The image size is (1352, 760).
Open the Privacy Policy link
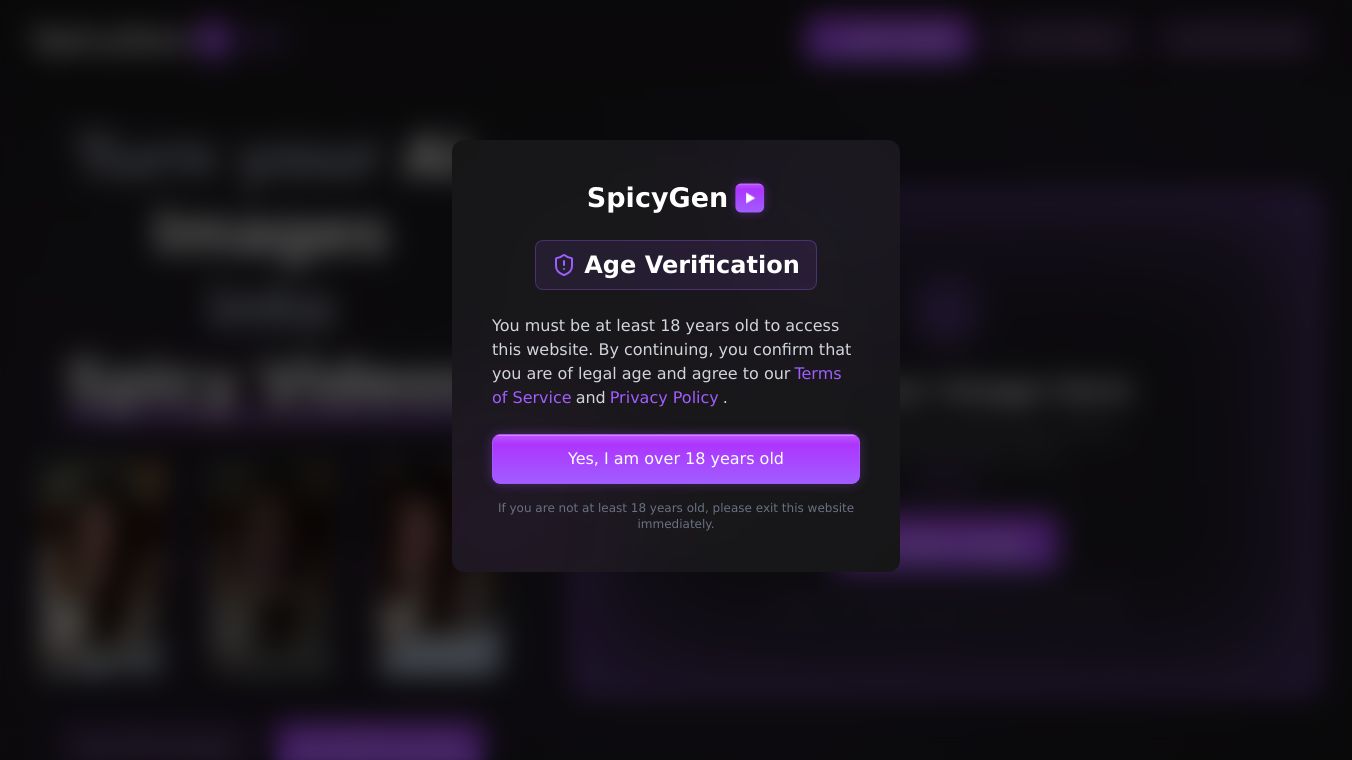coord(664,397)
